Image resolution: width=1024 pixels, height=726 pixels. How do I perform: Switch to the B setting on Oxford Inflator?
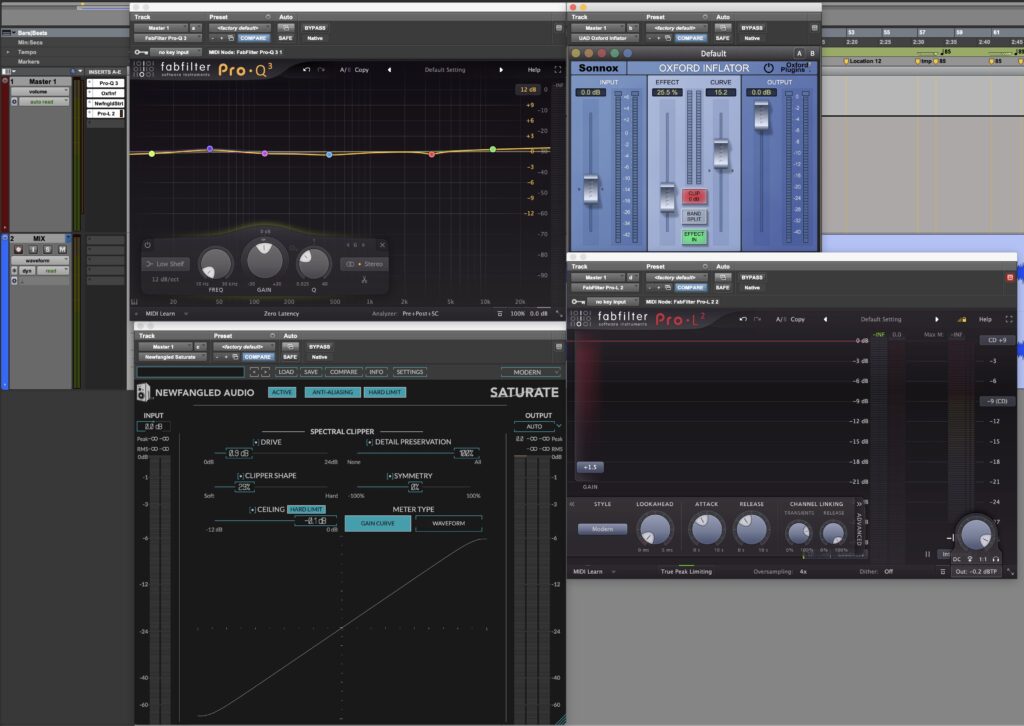pyautogui.click(x=812, y=53)
